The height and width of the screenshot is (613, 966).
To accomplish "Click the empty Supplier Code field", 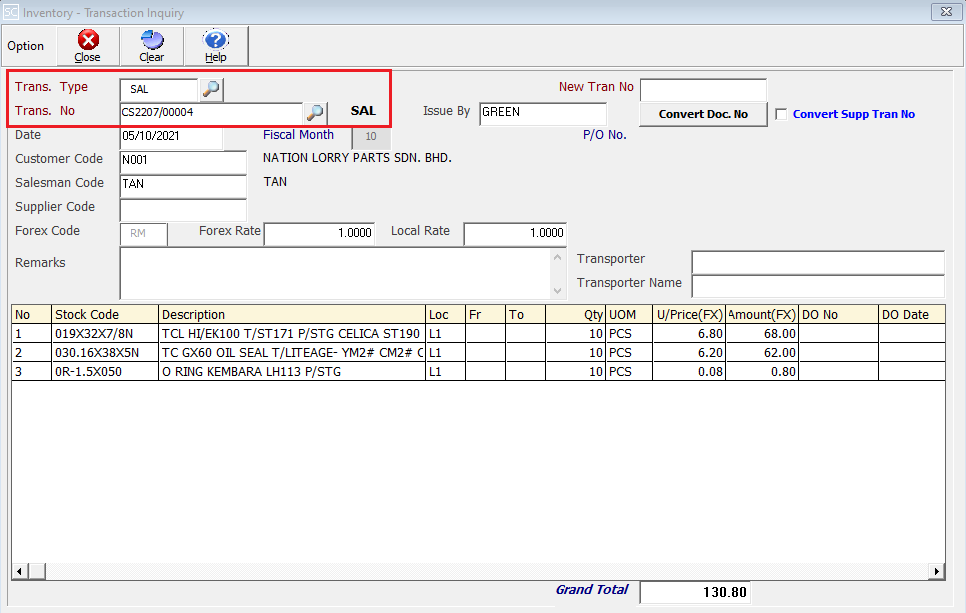I will click(x=183, y=209).
